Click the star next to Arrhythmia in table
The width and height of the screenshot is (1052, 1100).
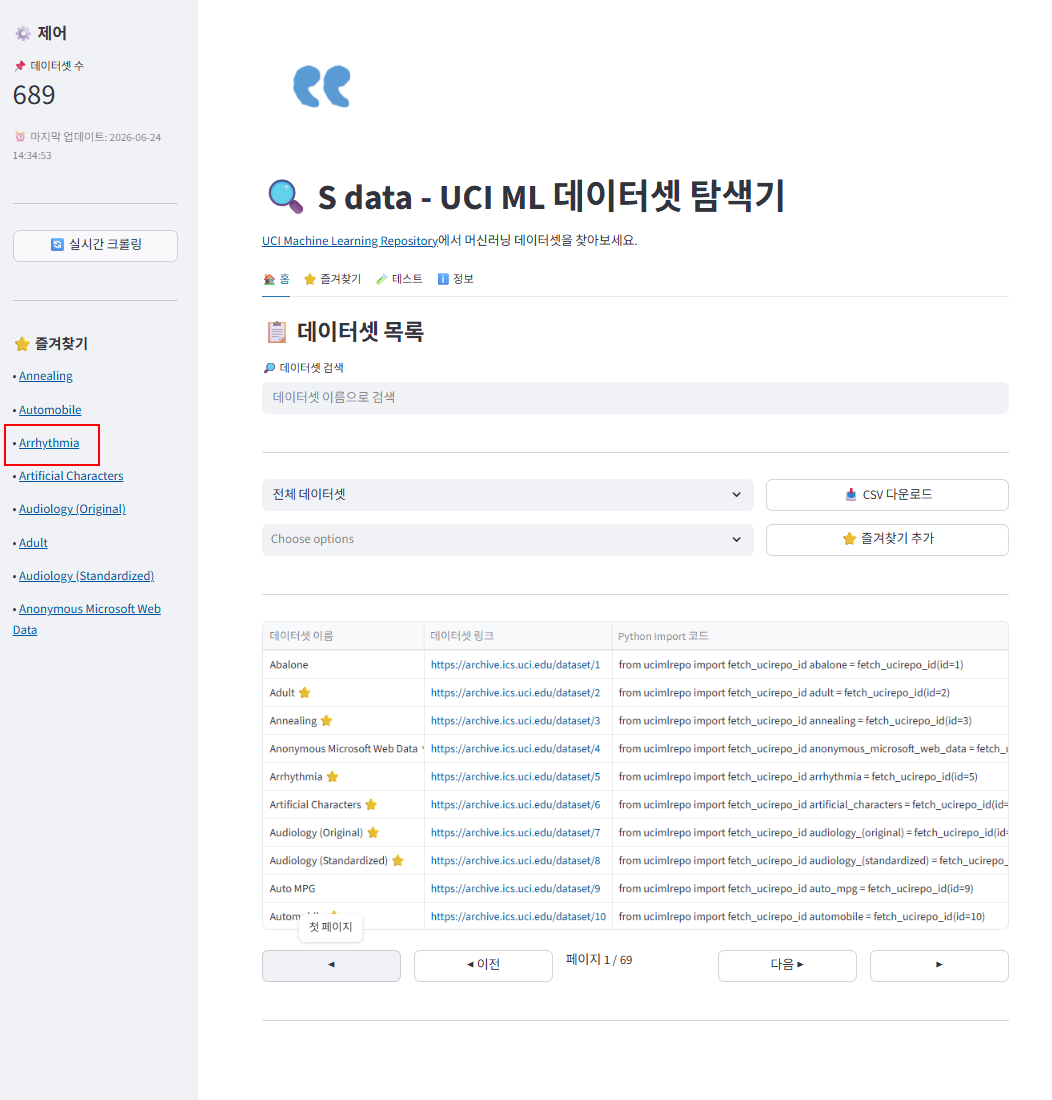(332, 777)
